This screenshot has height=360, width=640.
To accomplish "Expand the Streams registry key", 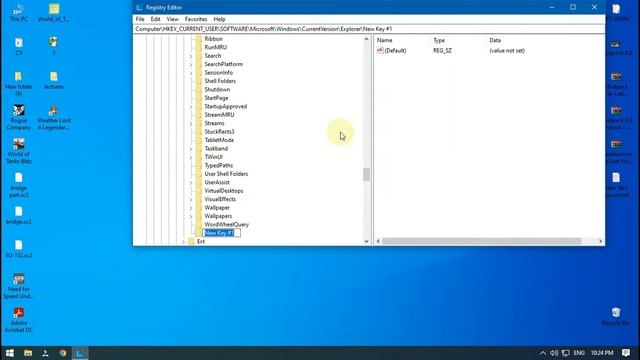I will click(191, 123).
